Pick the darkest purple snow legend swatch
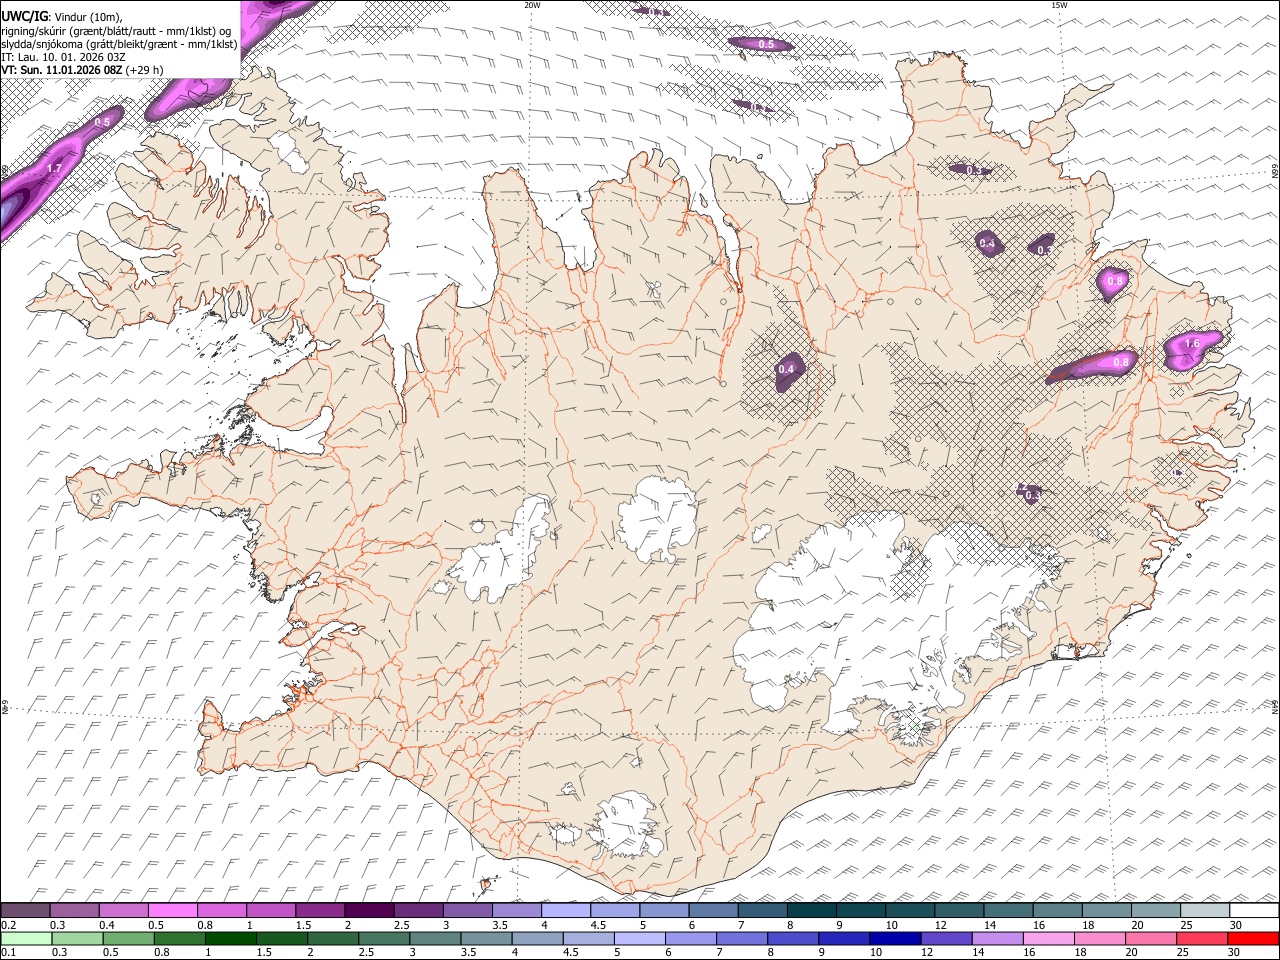This screenshot has height=960, width=1280. [x=369, y=911]
